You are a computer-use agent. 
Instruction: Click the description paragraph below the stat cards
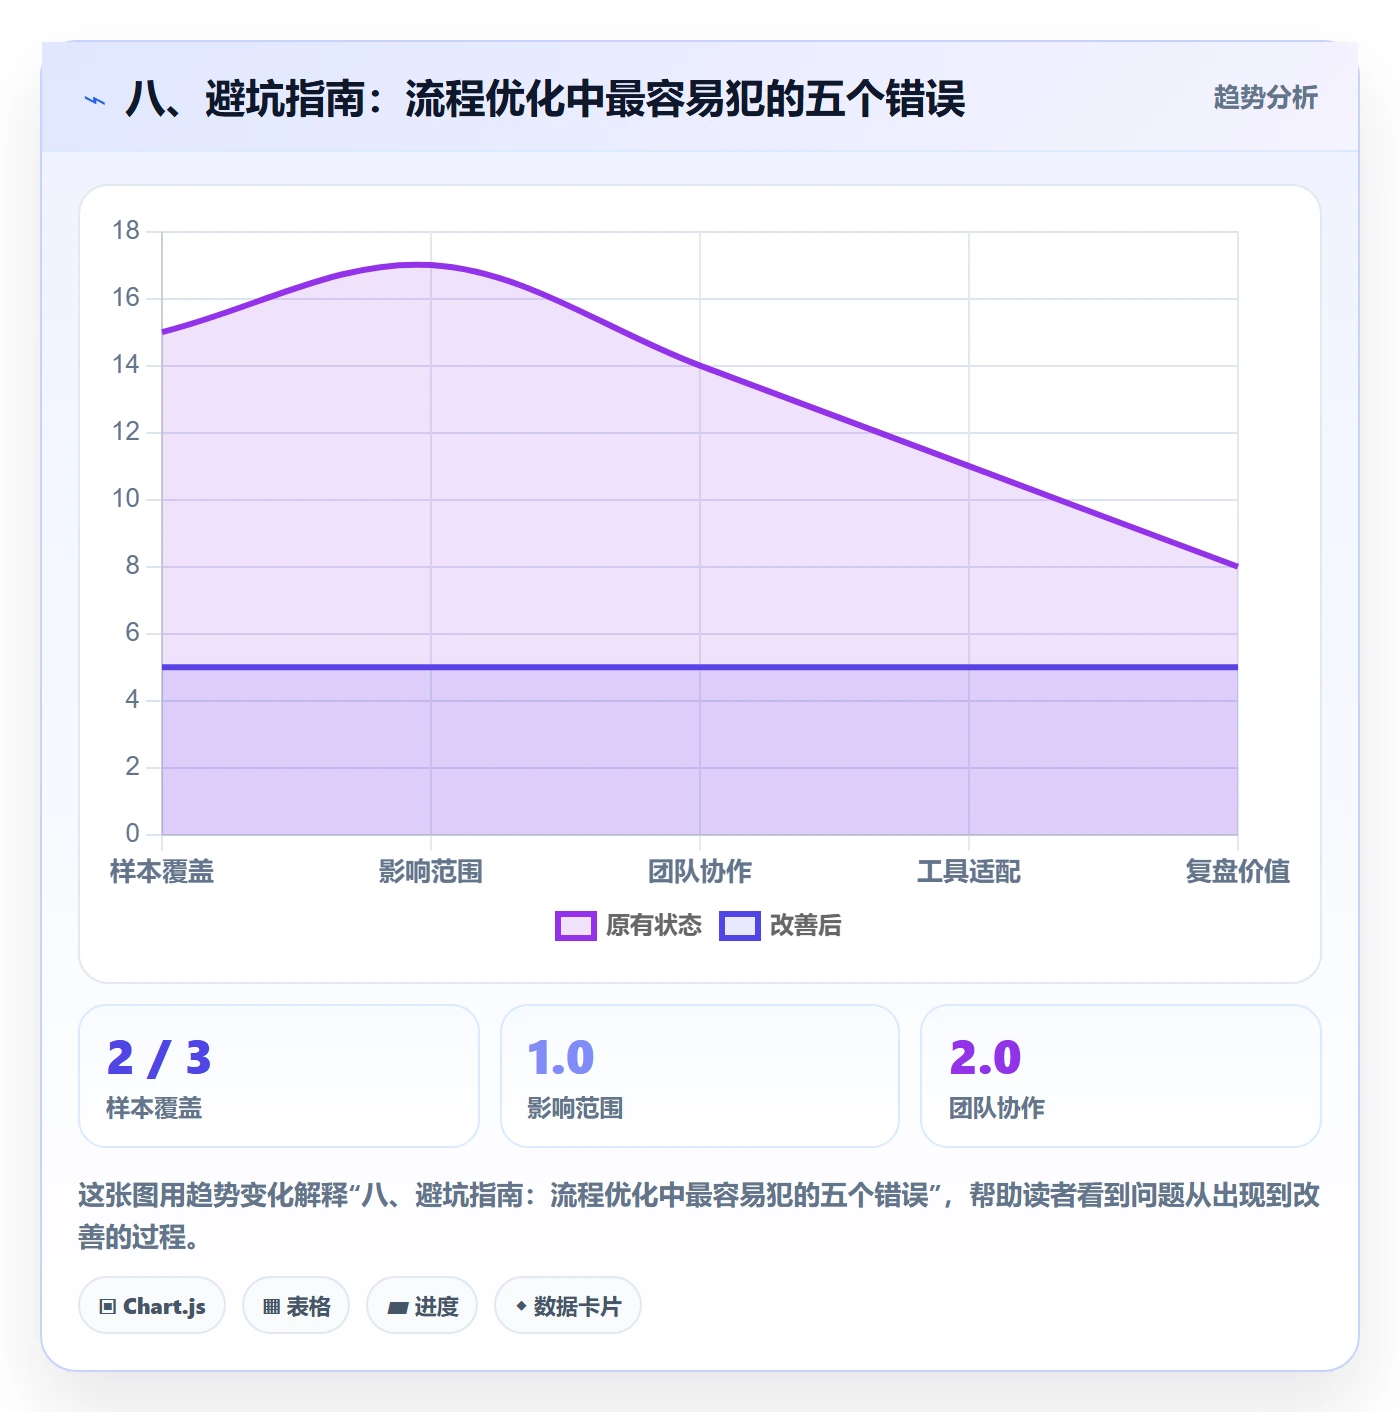[x=700, y=1216]
